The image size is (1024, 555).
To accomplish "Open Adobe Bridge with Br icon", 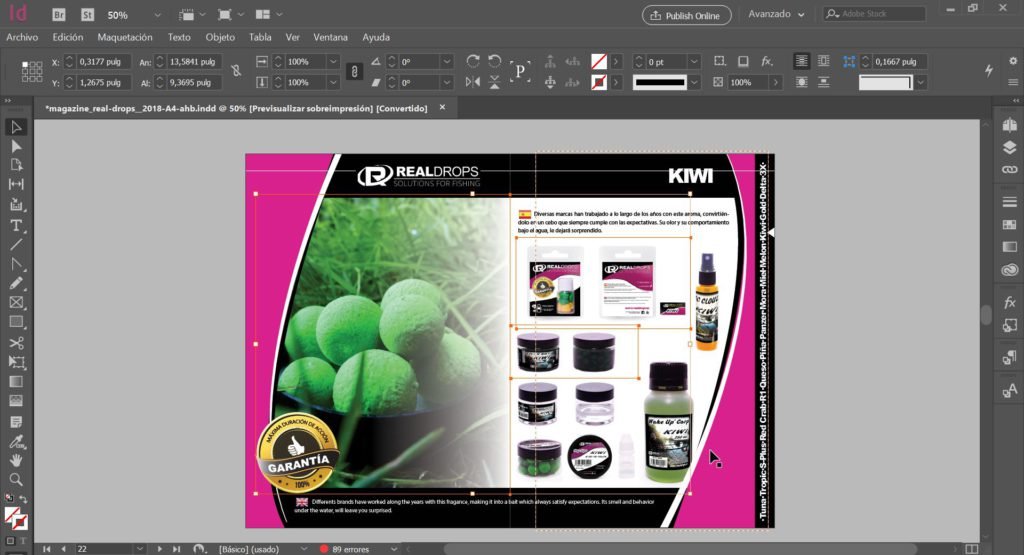I will pos(59,14).
